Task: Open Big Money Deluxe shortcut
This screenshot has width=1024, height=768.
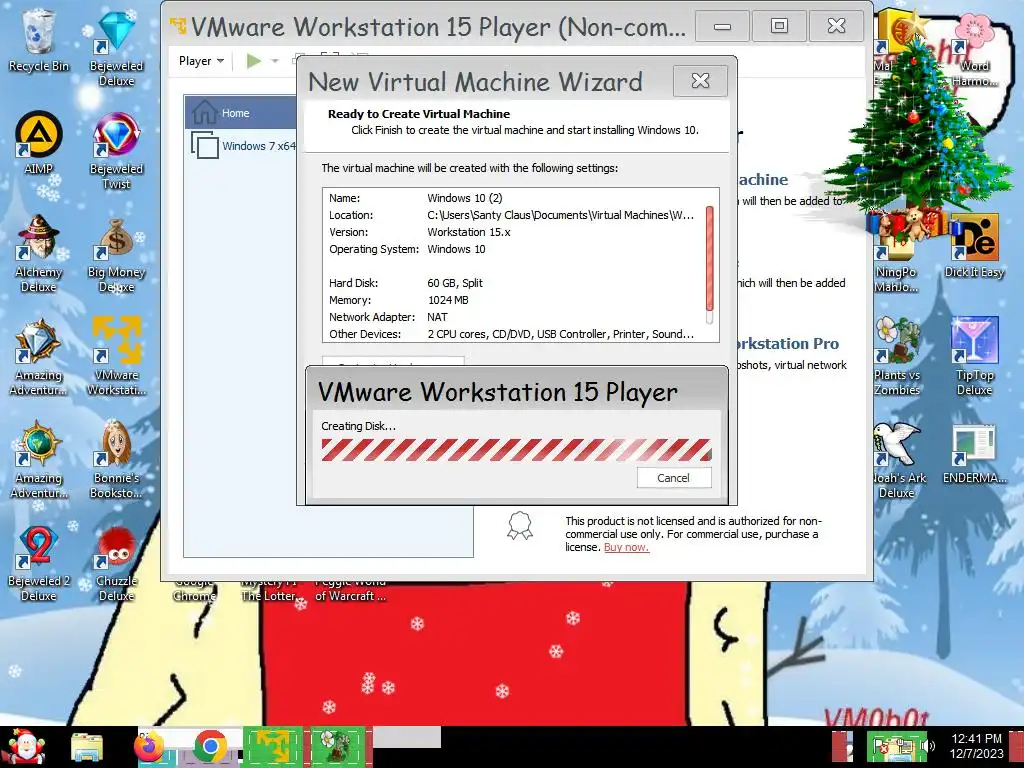Action: (116, 253)
